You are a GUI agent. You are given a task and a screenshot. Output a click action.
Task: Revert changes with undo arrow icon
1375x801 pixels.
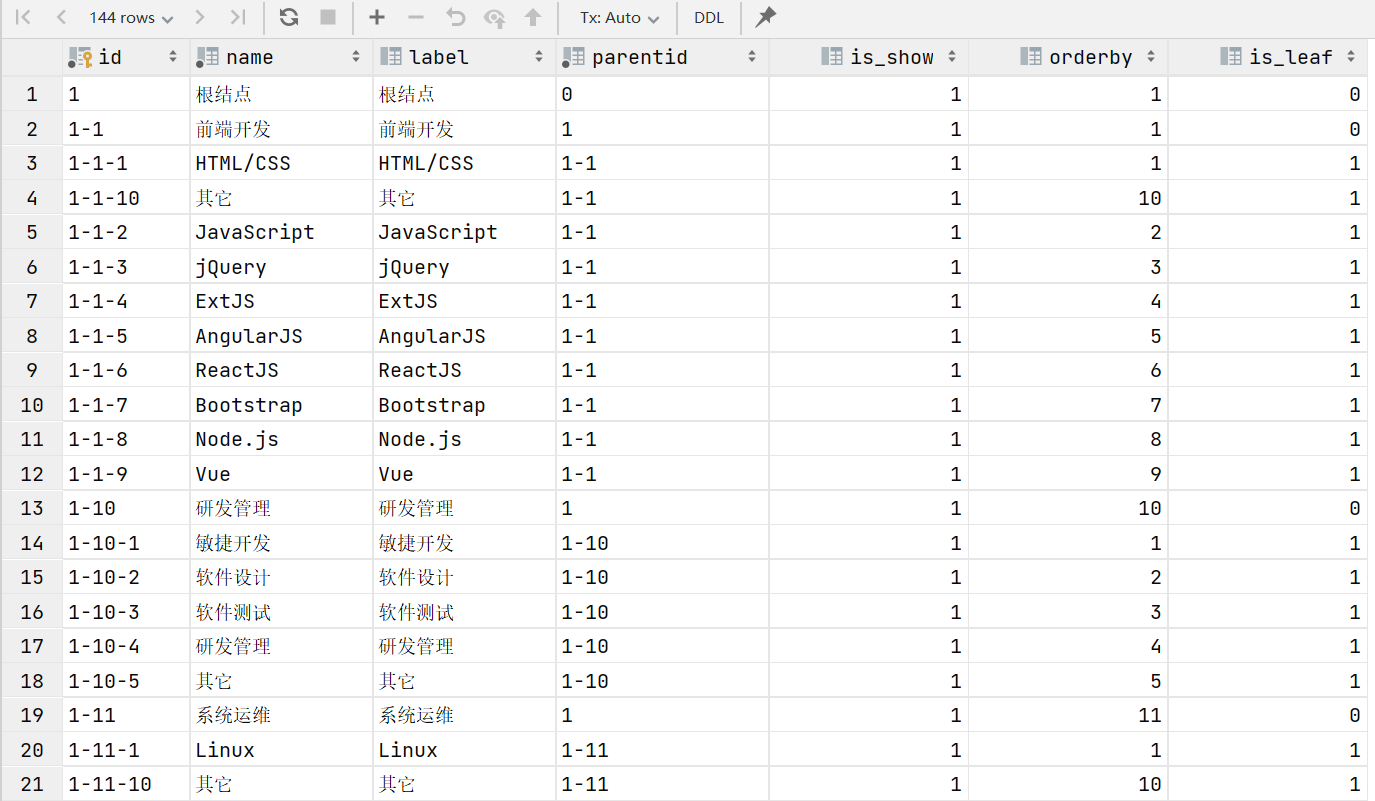455,17
